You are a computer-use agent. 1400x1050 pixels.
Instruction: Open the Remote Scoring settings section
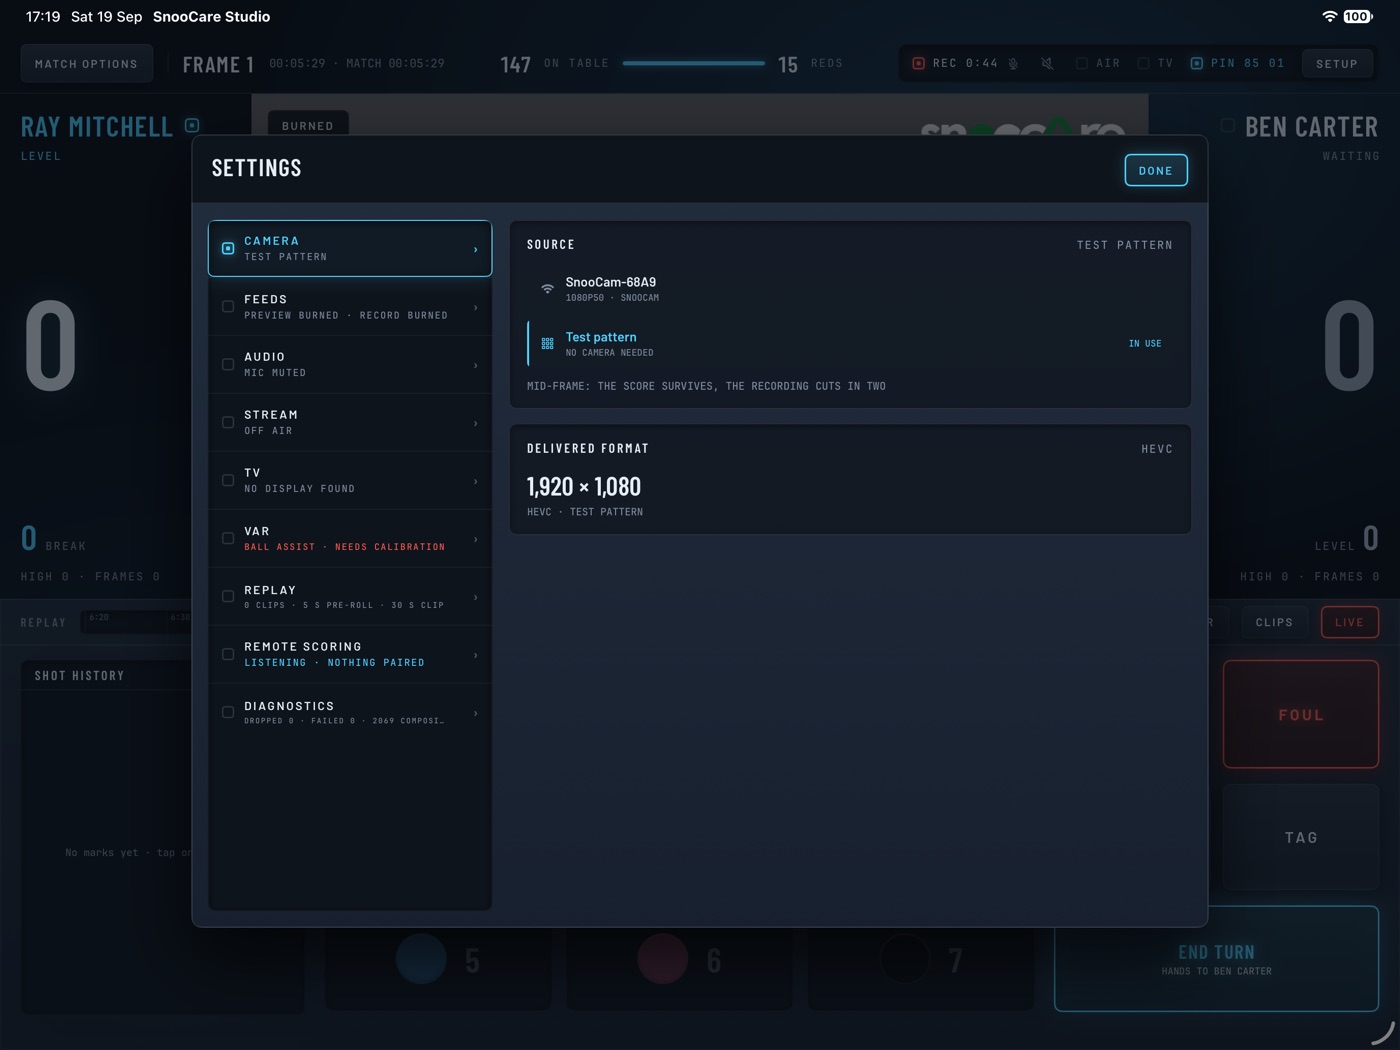pyautogui.click(x=350, y=654)
